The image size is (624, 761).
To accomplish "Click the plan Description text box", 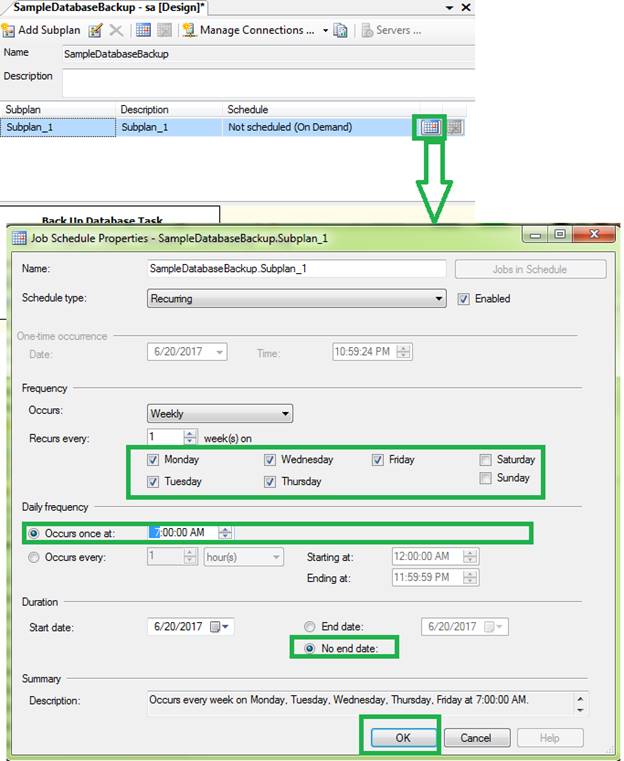I will [268, 83].
